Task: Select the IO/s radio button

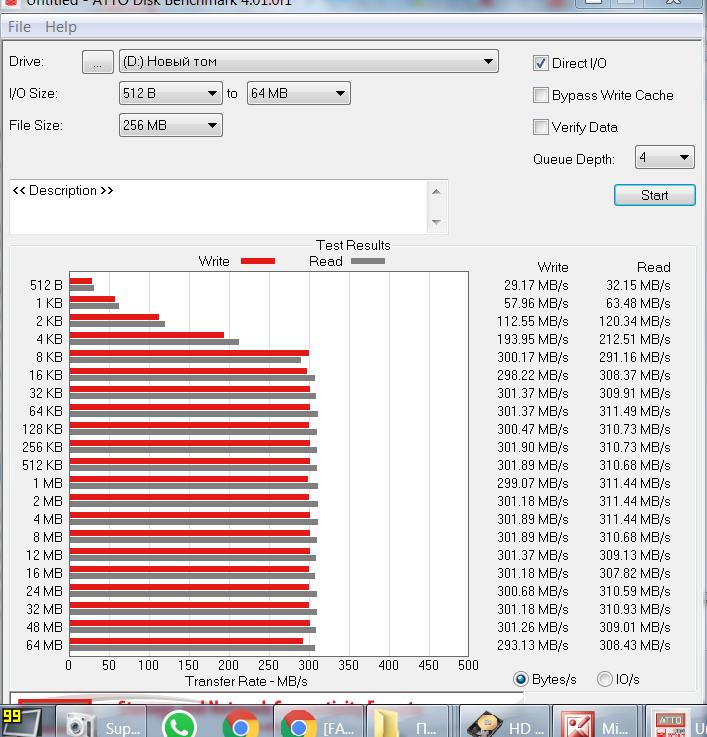Action: tap(605, 679)
